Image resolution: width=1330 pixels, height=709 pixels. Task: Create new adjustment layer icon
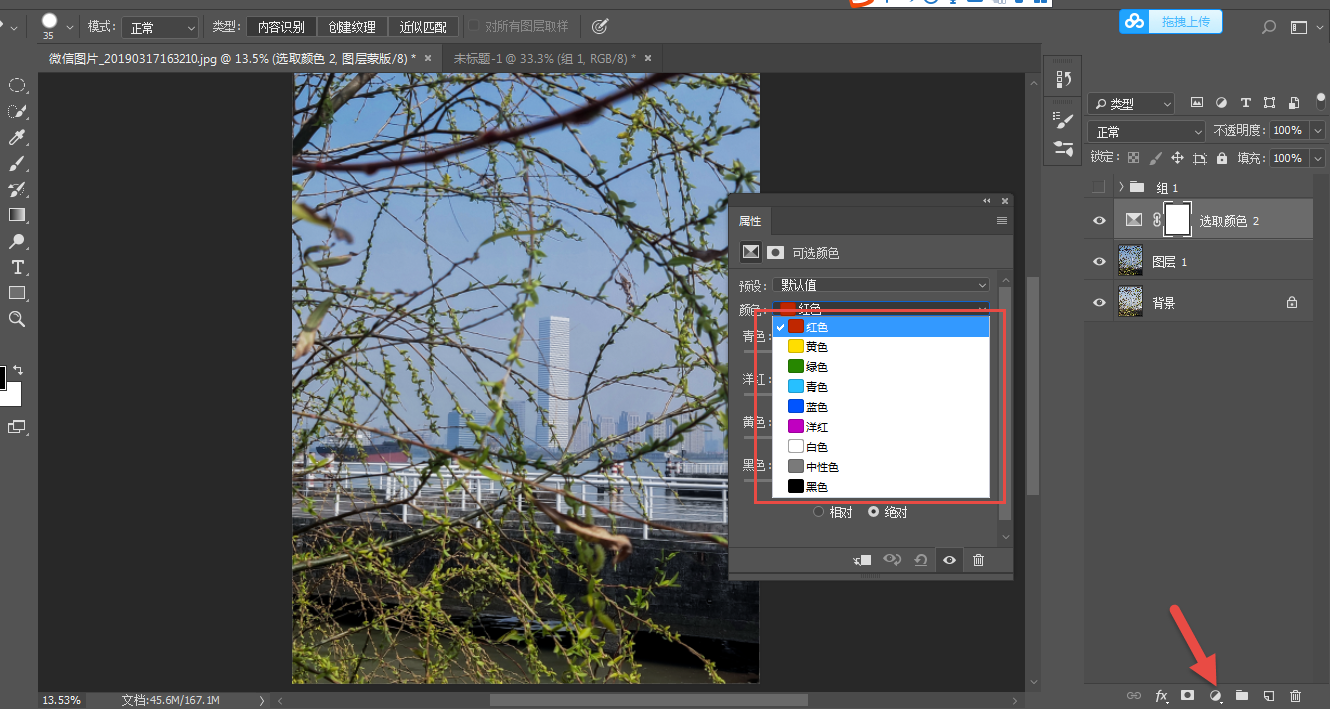(x=1216, y=696)
